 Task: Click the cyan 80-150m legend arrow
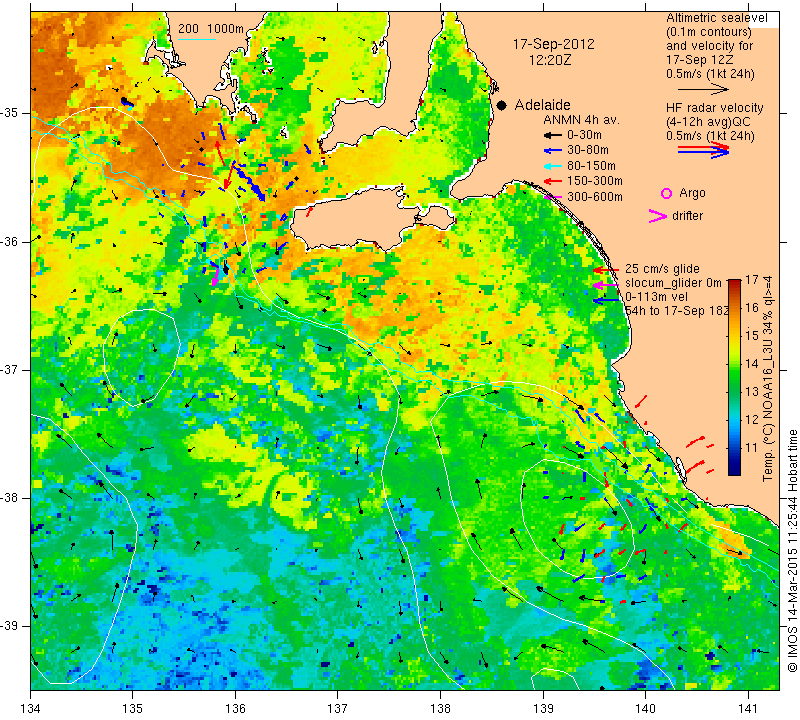pyautogui.click(x=553, y=166)
